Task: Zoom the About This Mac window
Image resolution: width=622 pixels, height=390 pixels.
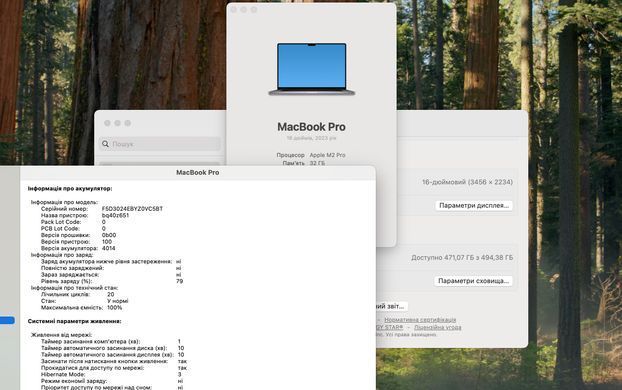Action: pos(254,10)
